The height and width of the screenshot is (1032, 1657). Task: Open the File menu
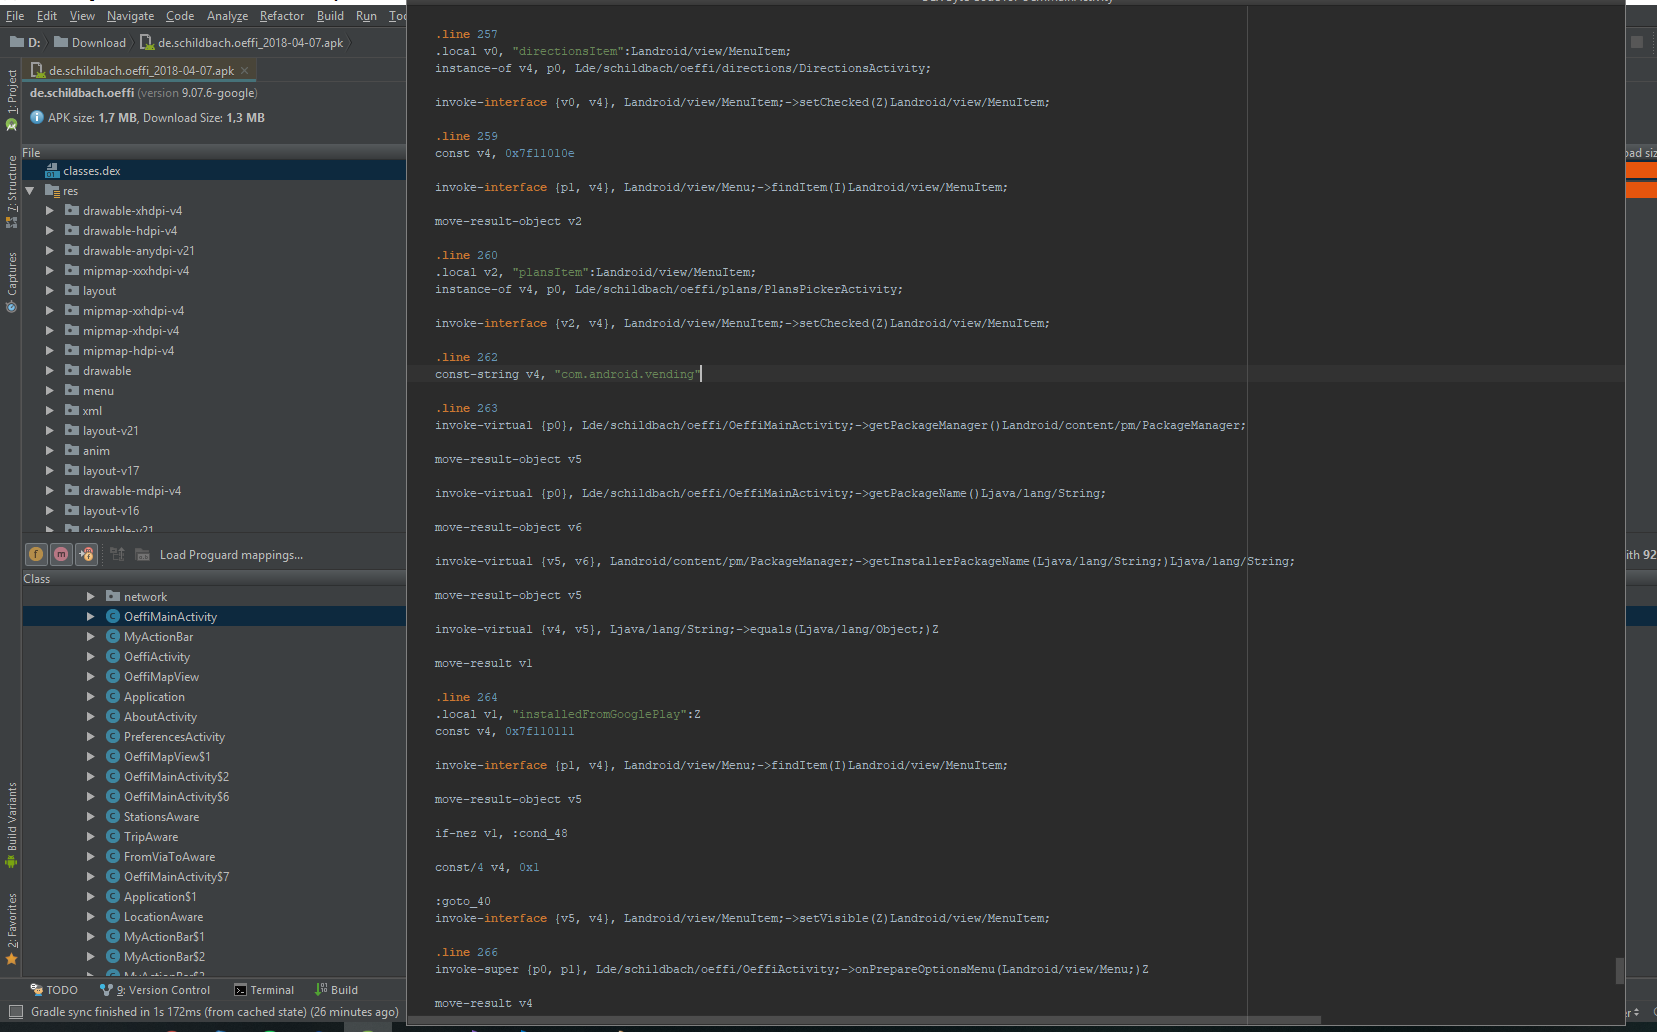click(15, 16)
